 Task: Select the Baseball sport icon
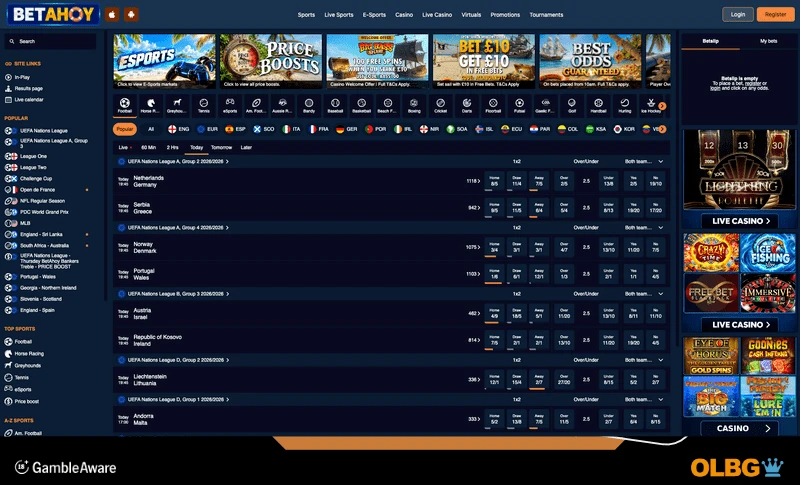click(335, 106)
